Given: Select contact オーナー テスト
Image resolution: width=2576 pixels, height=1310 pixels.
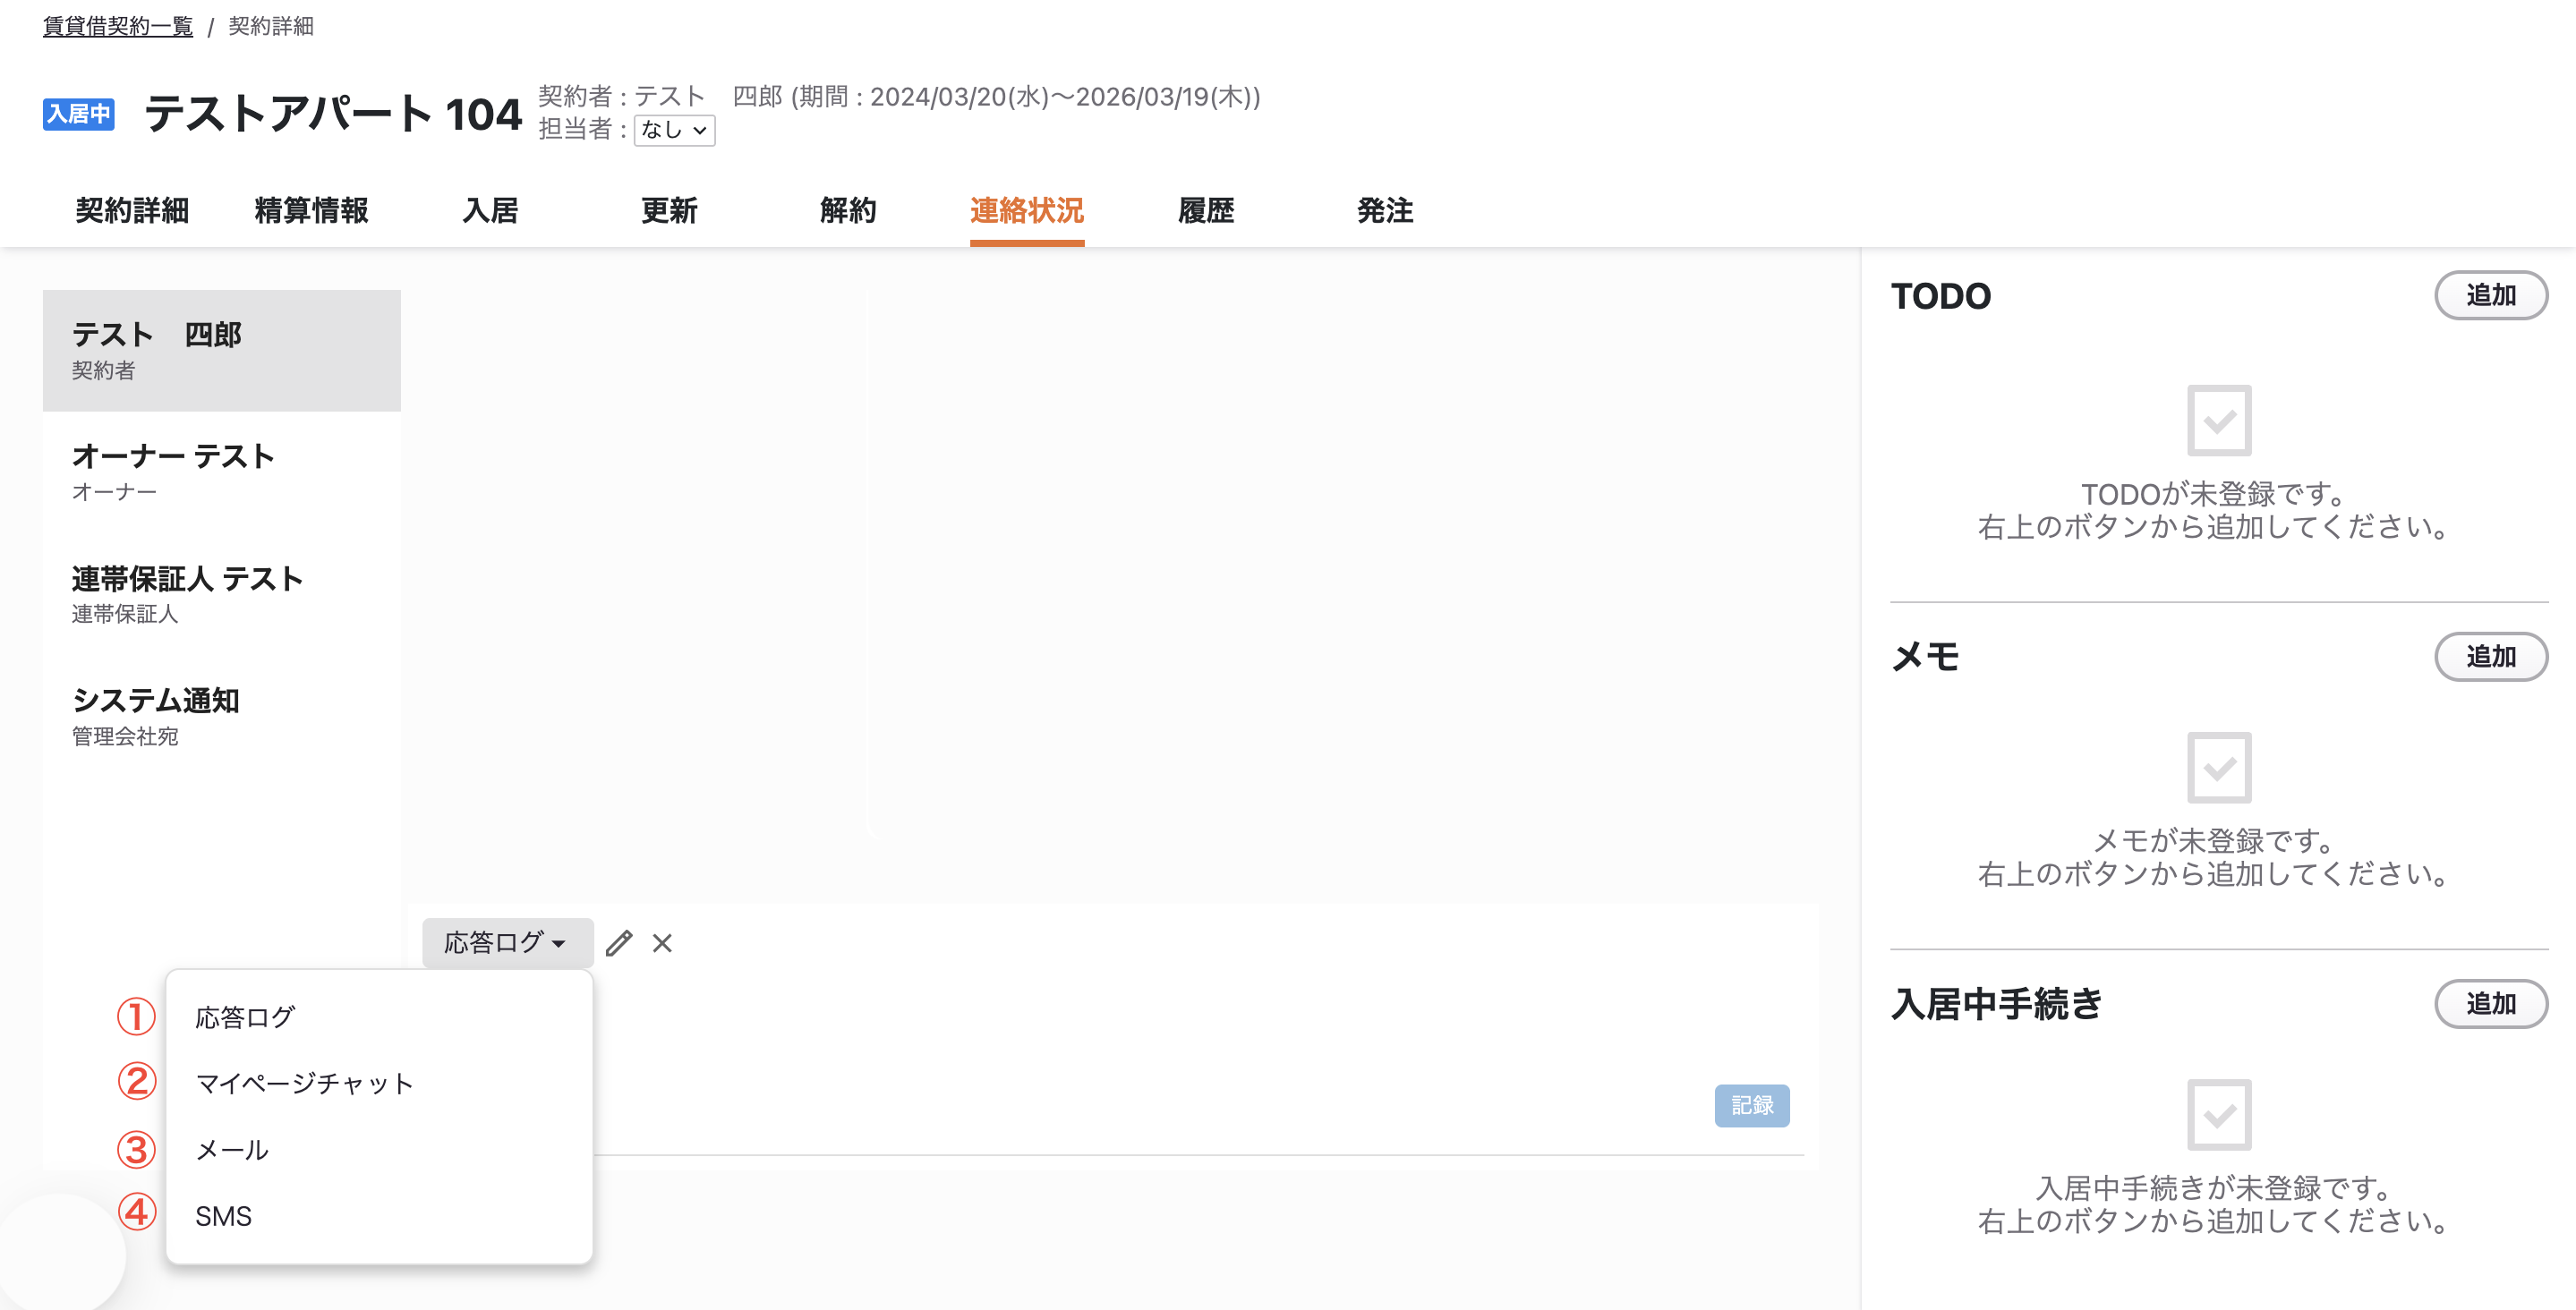Looking at the screenshot, I should (222, 472).
